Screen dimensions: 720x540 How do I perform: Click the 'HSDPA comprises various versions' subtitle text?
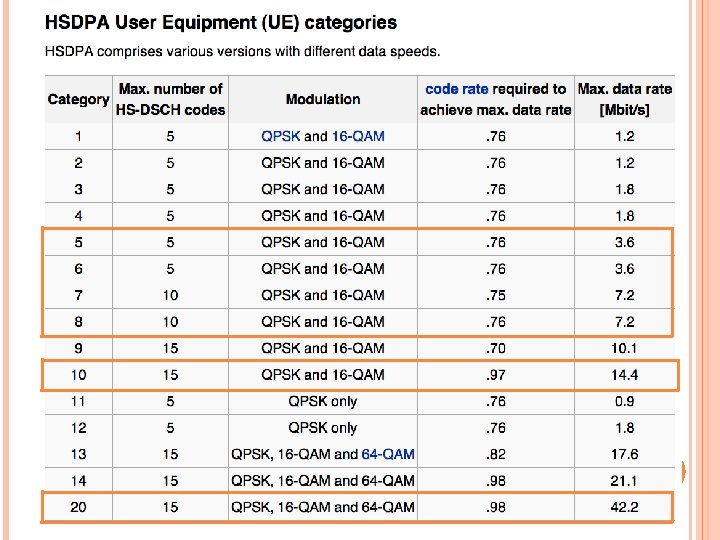coord(241,52)
